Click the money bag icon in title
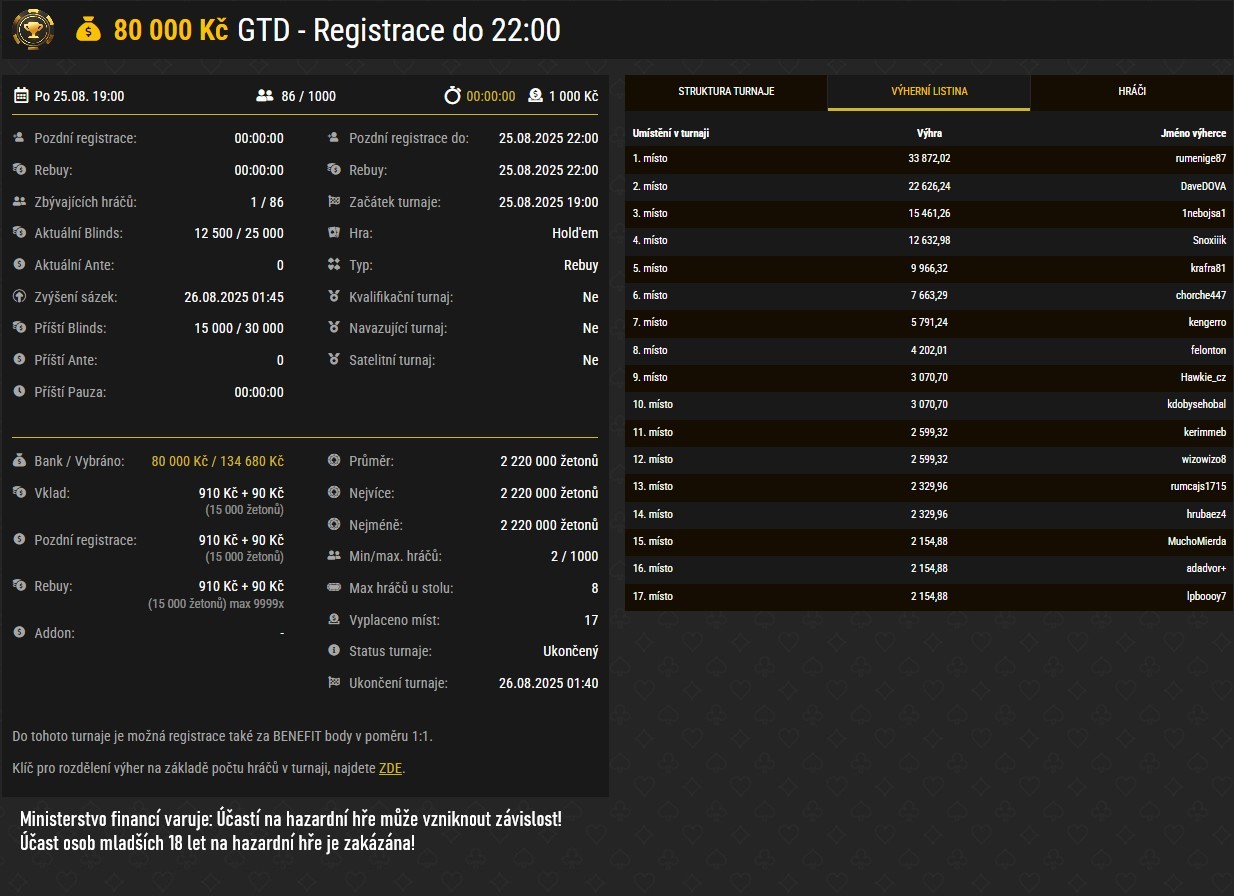The height and width of the screenshot is (896, 1234). [x=89, y=30]
